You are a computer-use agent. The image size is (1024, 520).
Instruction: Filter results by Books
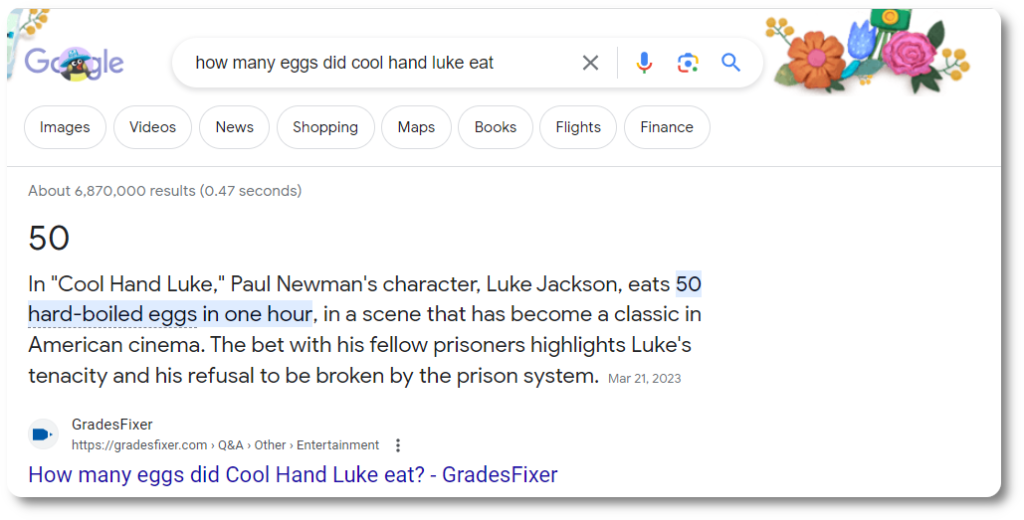tap(495, 127)
